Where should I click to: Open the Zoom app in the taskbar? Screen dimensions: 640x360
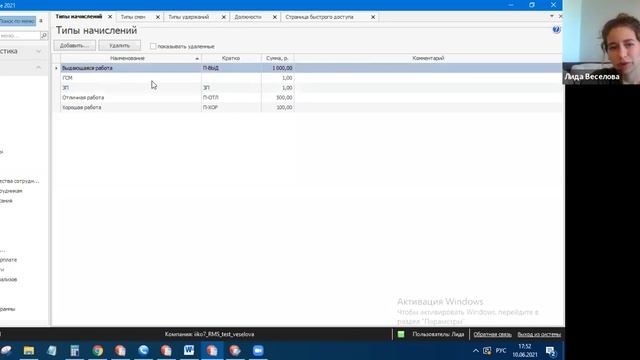pyautogui.click(x=258, y=351)
